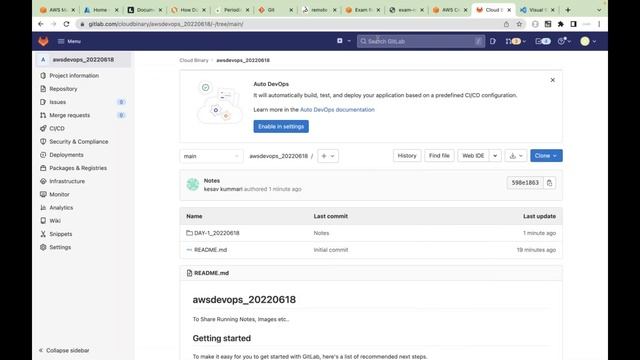Click the Security & Compliance shield icon
The width and height of the screenshot is (640, 360).
[43, 142]
